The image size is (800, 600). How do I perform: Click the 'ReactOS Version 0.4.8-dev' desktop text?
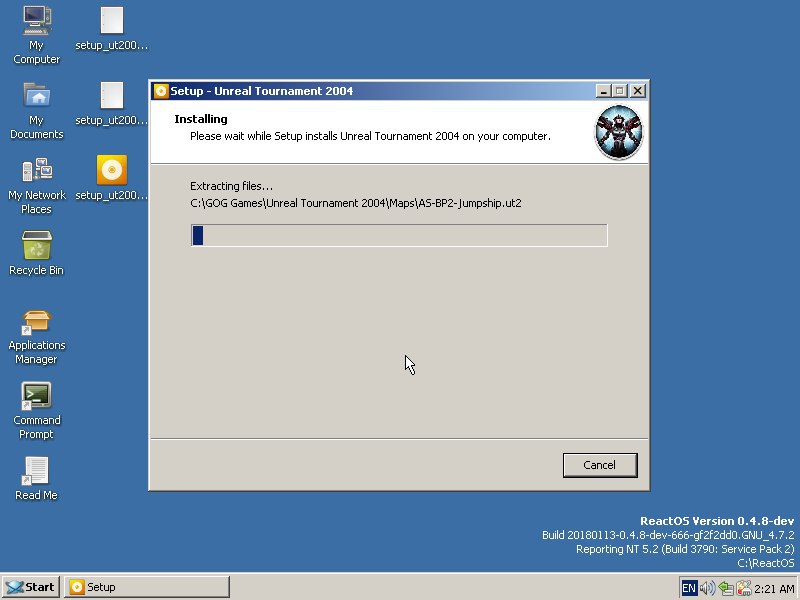point(717,521)
